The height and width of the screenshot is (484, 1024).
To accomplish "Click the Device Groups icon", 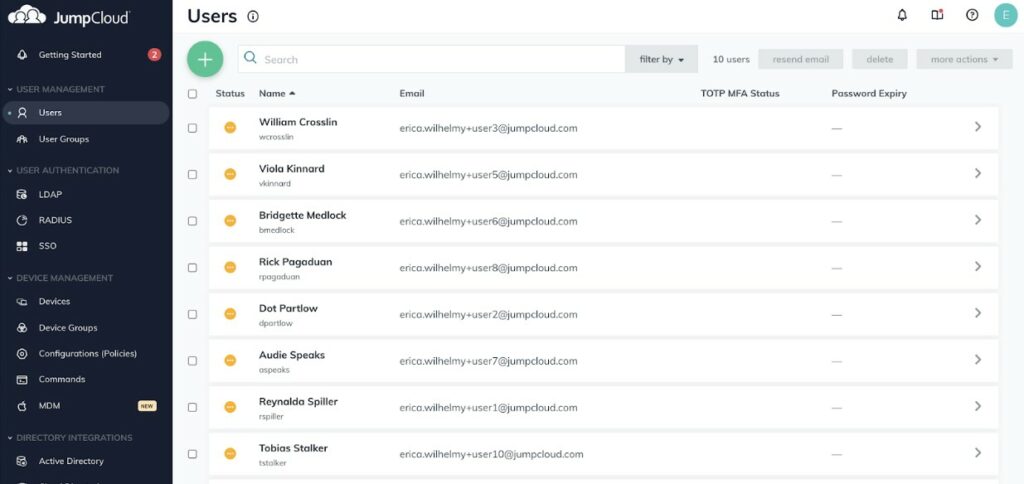I will [22, 328].
